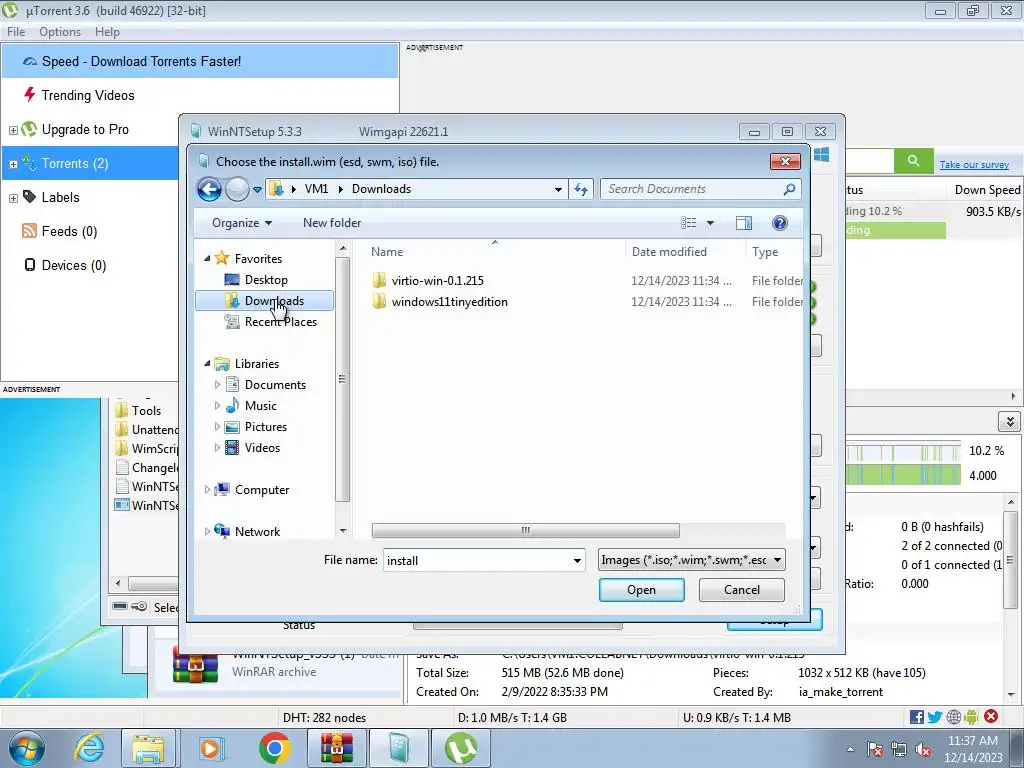Image resolution: width=1024 pixels, height=768 pixels.
Task: Expand the Computer tree node
Action: click(x=207, y=490)
